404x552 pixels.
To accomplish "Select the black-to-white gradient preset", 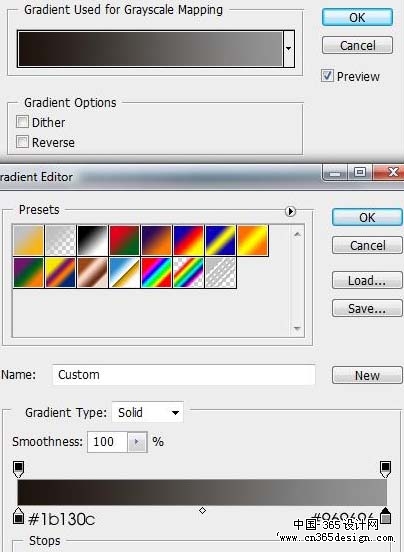I will 92,240.
